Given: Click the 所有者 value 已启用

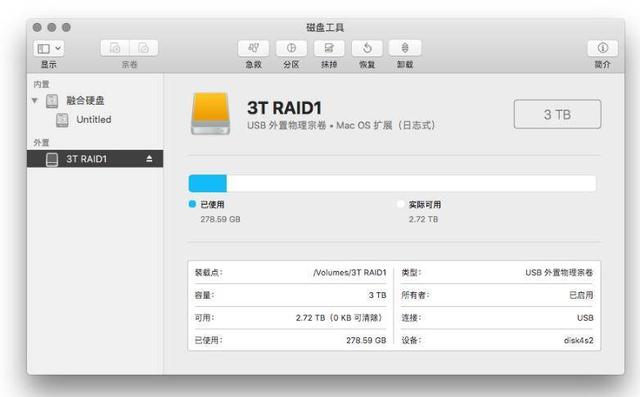Looking at the screenshot, I should (x=581, y=295).
